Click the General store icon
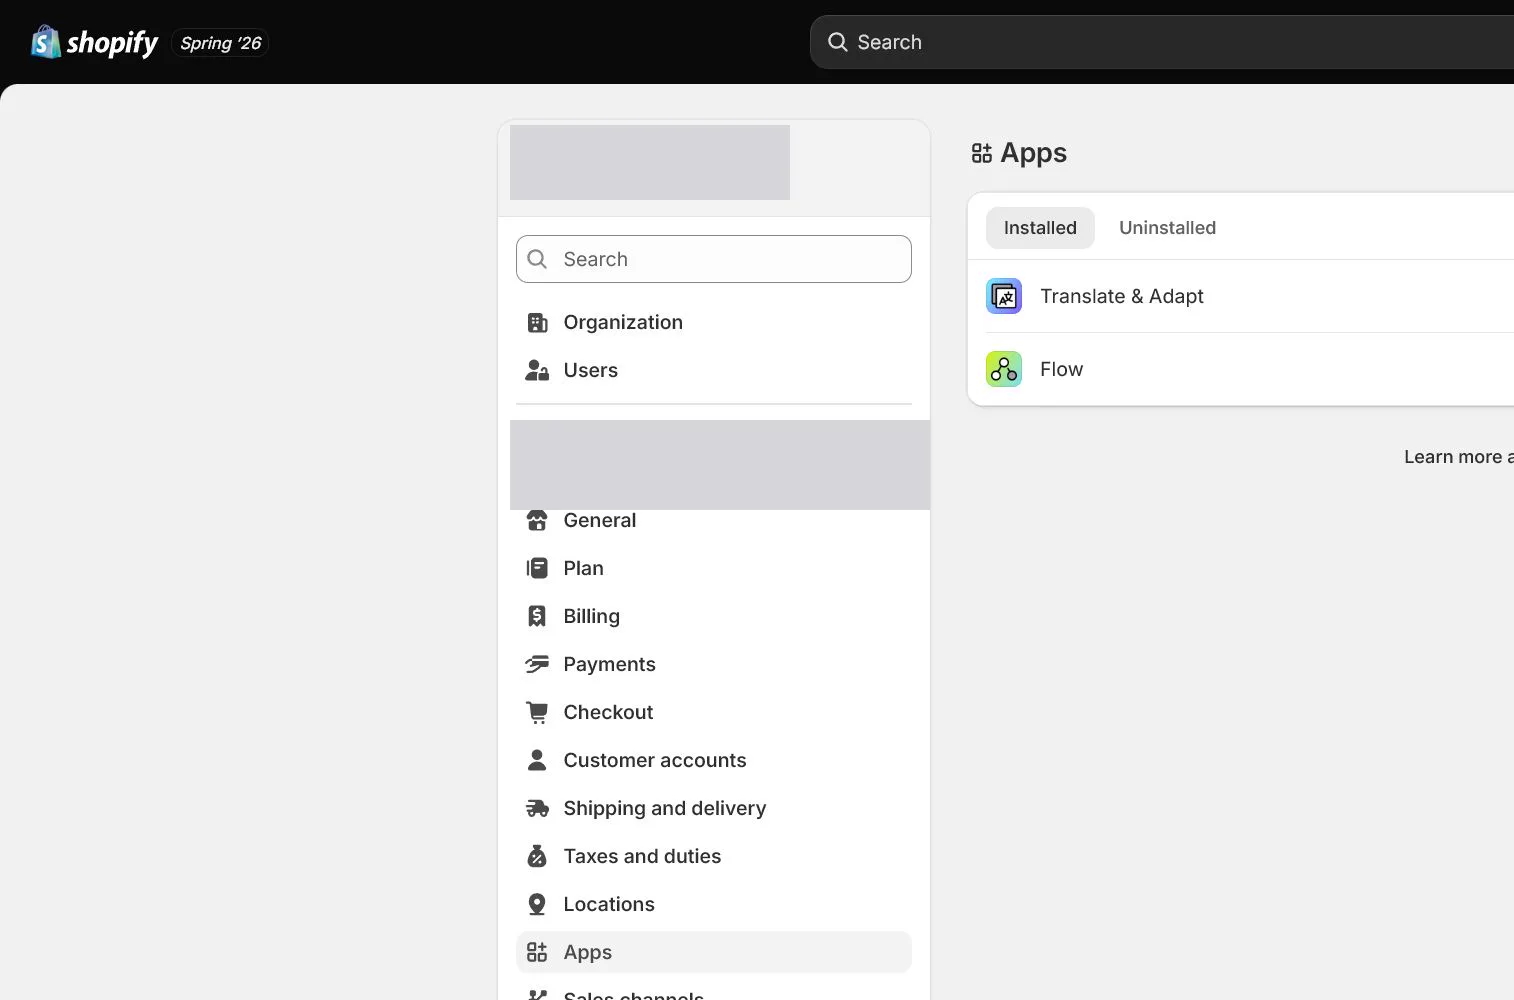The width and height of the screenshot is (1514, 1000). (537, 520)
